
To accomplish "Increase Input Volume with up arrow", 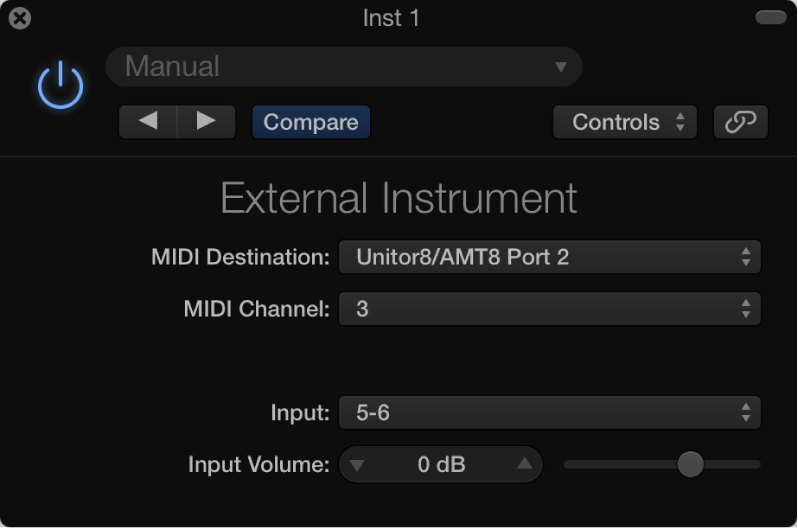I will pyautogui.click(x=524, y=464).
